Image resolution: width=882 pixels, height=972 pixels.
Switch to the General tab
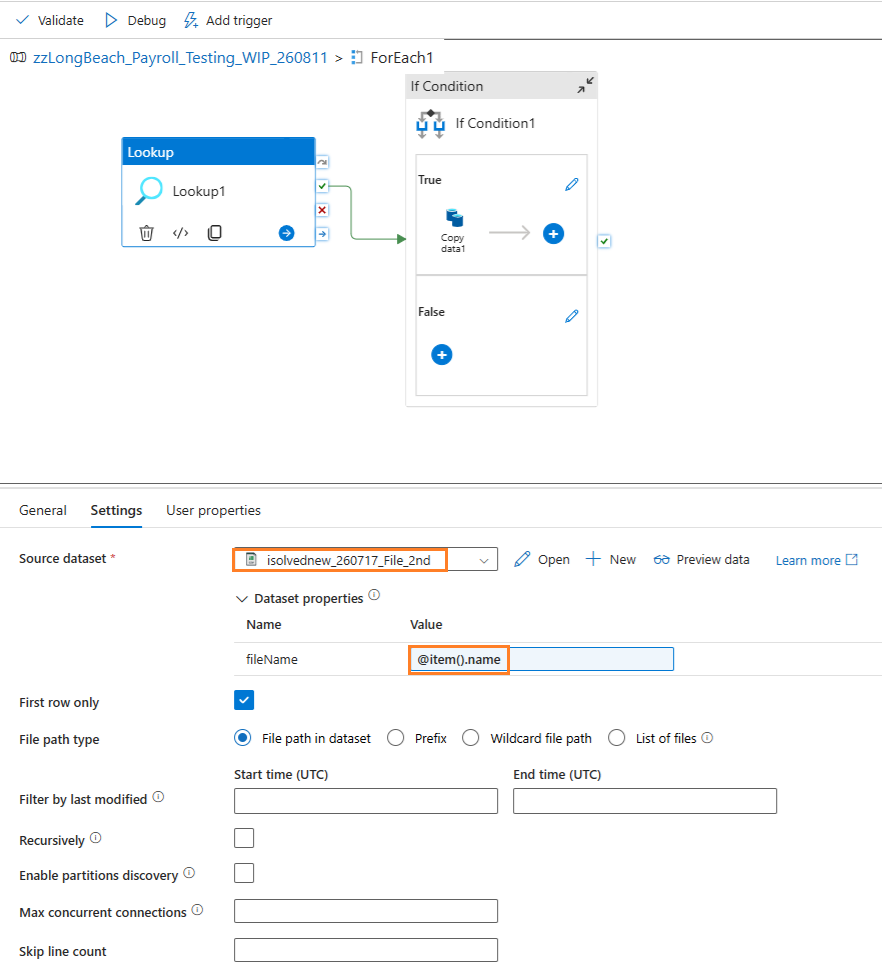pyautogui.click(x=43, y=510)
